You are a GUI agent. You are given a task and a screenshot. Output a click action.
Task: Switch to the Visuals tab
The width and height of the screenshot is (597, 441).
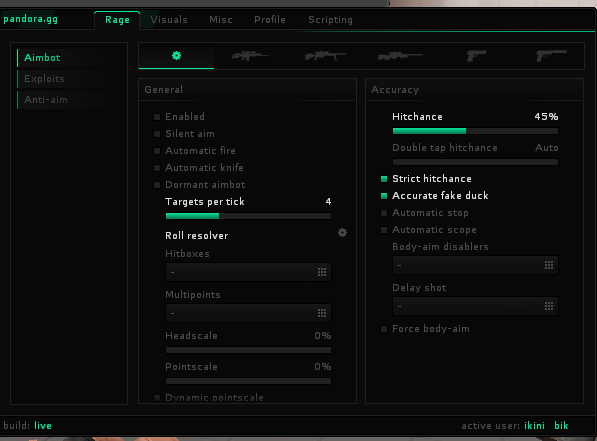169,20
